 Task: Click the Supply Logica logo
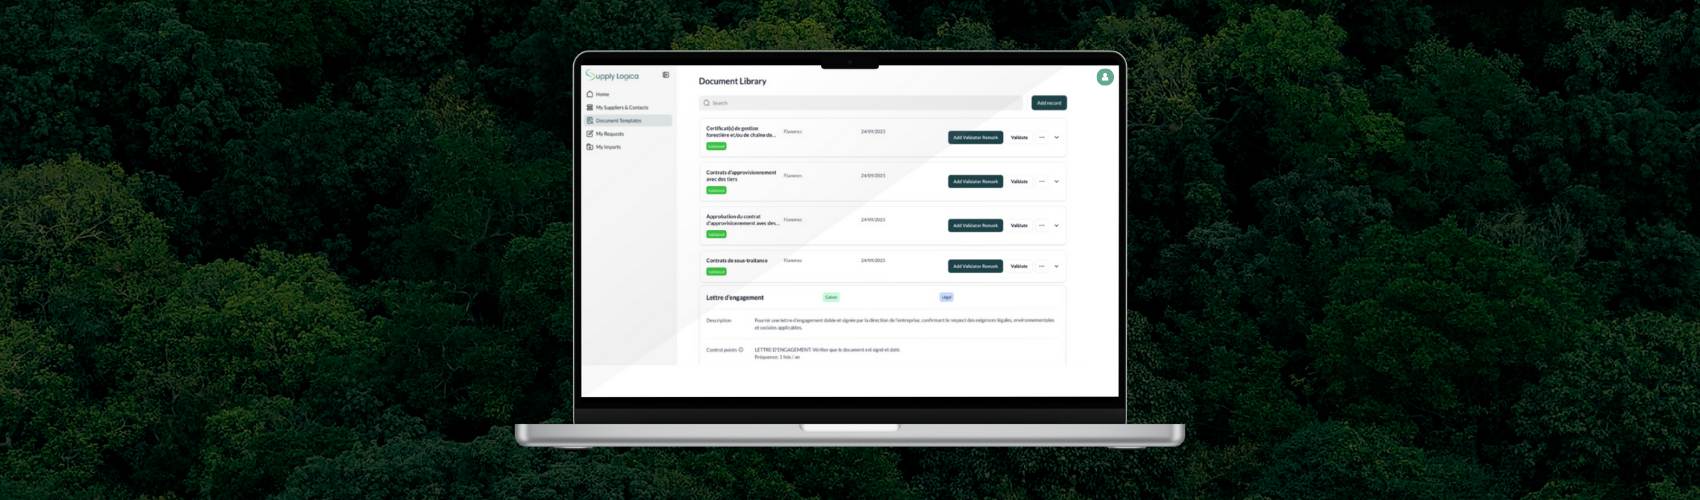[x=612, y=76]
